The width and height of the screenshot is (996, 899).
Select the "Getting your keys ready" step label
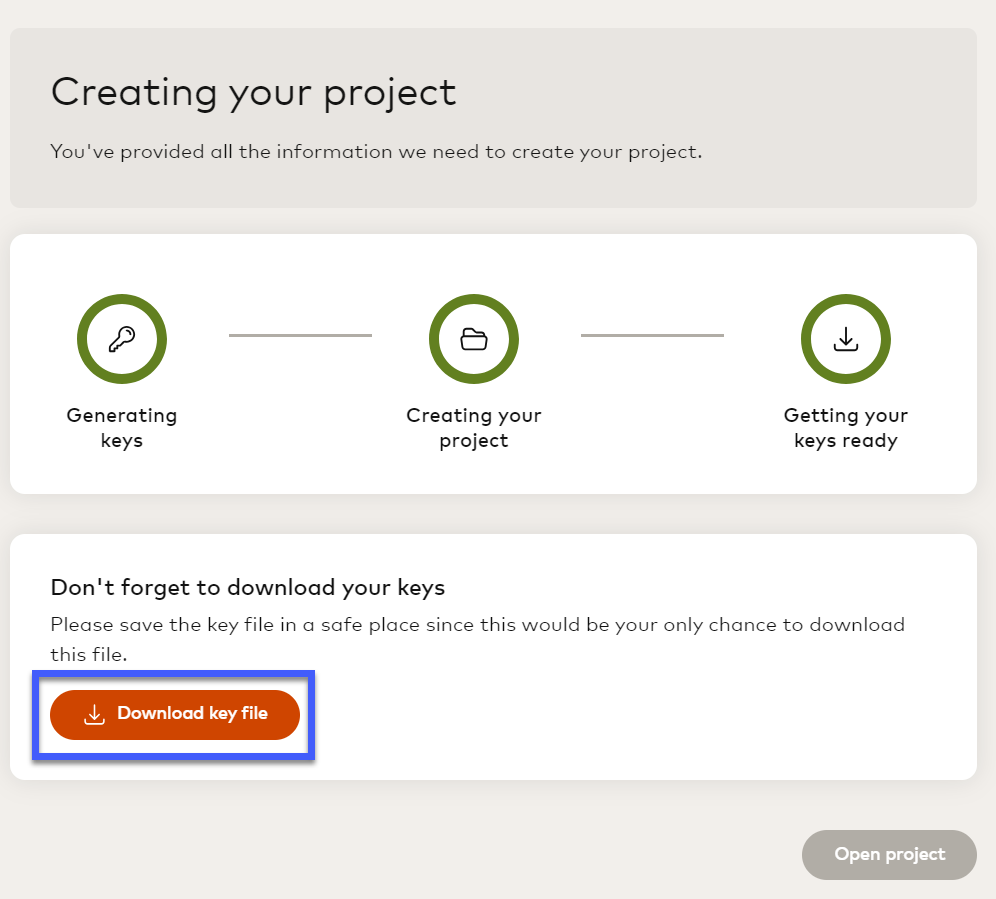click(x=846, y=428)
